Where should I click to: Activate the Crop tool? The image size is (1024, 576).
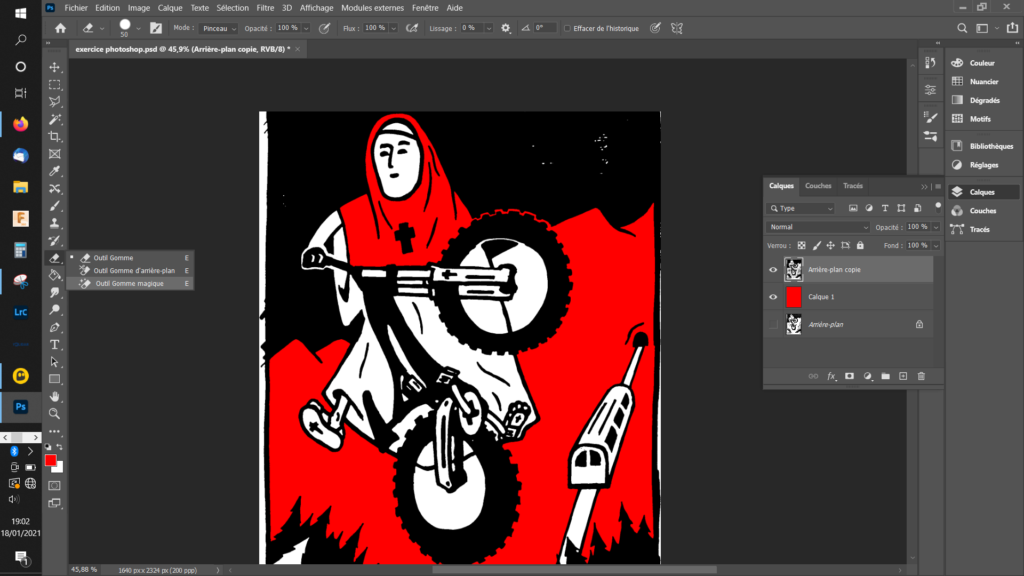coord(55,136)
